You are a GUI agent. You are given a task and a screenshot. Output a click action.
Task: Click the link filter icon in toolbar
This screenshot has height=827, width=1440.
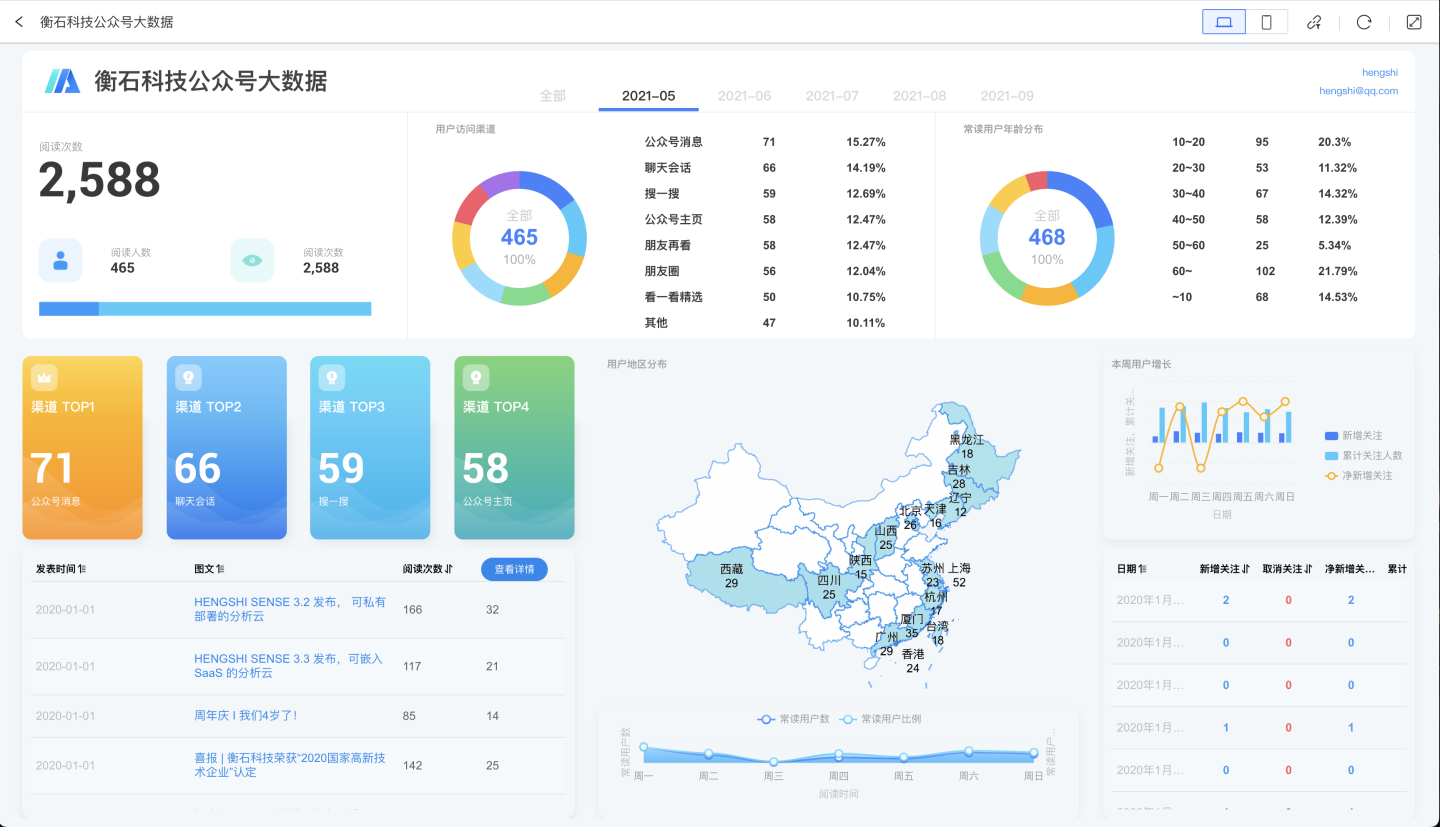pos(1314,22)
